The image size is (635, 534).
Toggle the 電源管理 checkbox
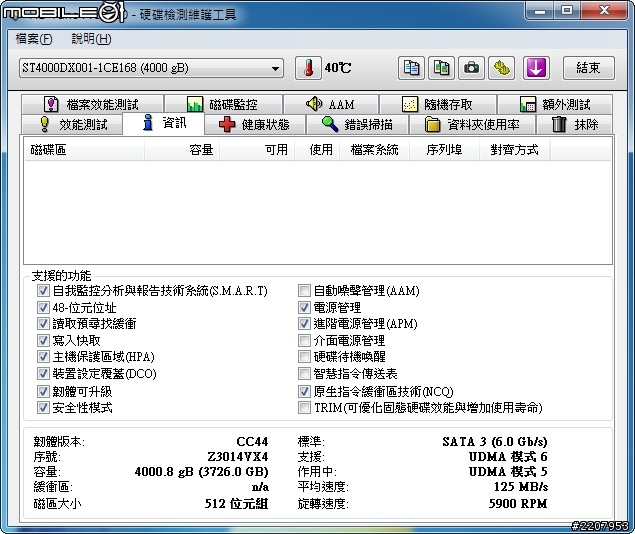(304, 307)
